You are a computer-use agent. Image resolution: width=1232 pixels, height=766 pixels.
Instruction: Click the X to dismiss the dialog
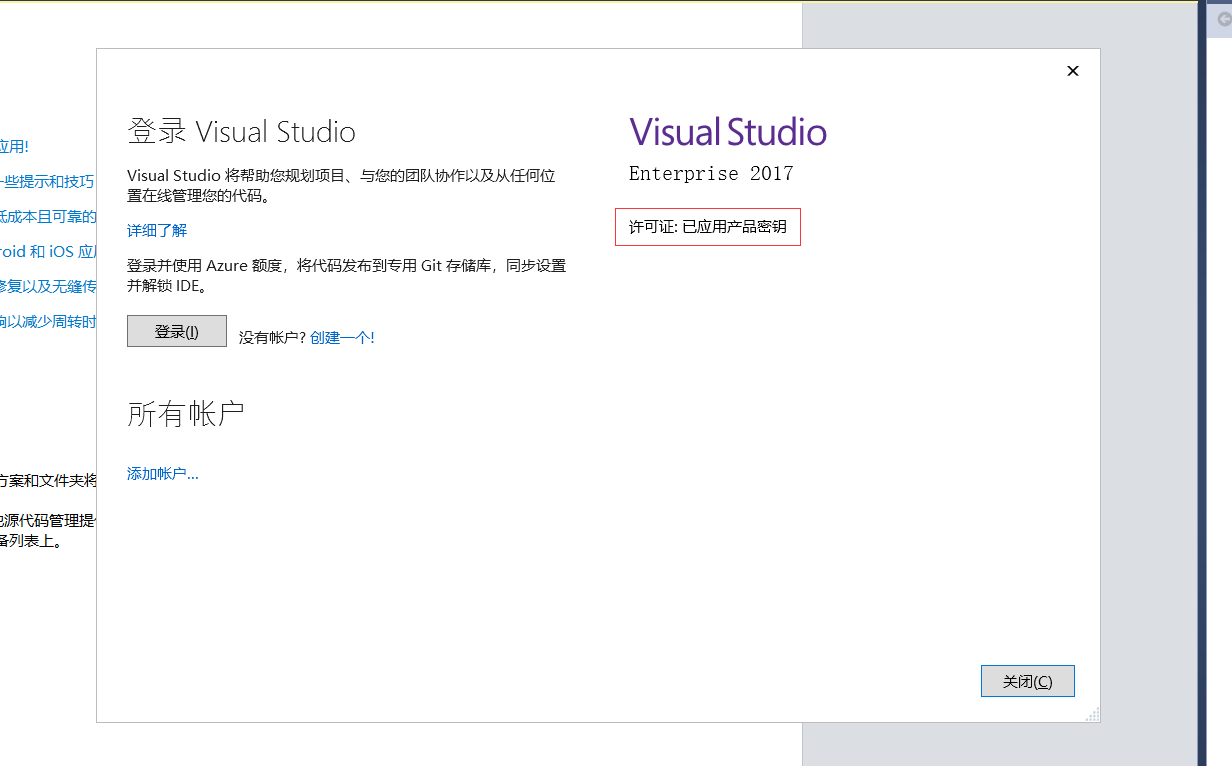tap(1072, 70)
